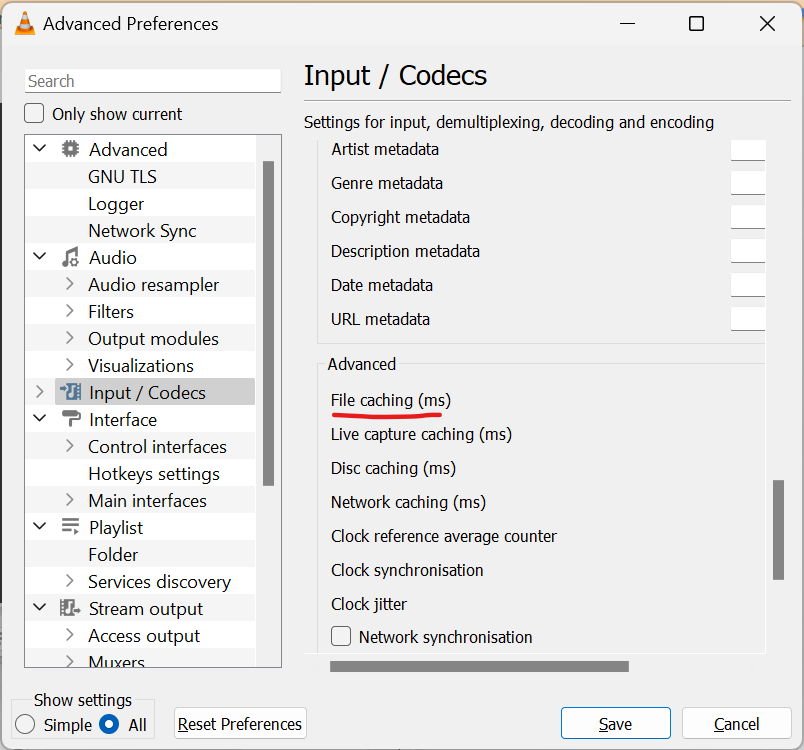Open the Audio section via its note icon
Viewport: 804px width, 750px height.
pos(71,257)
